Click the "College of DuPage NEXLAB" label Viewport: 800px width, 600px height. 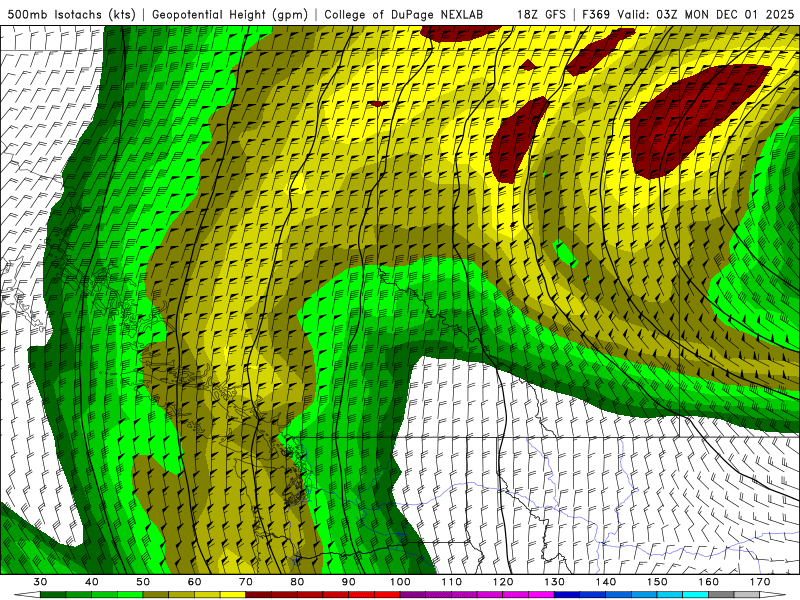tap(403, 15)
